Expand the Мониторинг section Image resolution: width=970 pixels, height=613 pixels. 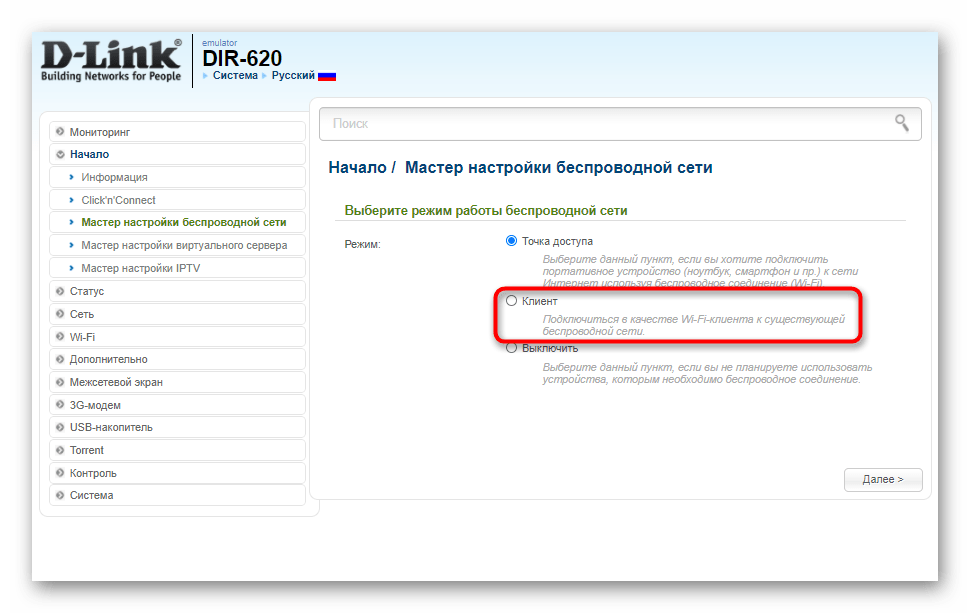click(x=100, y=132)
